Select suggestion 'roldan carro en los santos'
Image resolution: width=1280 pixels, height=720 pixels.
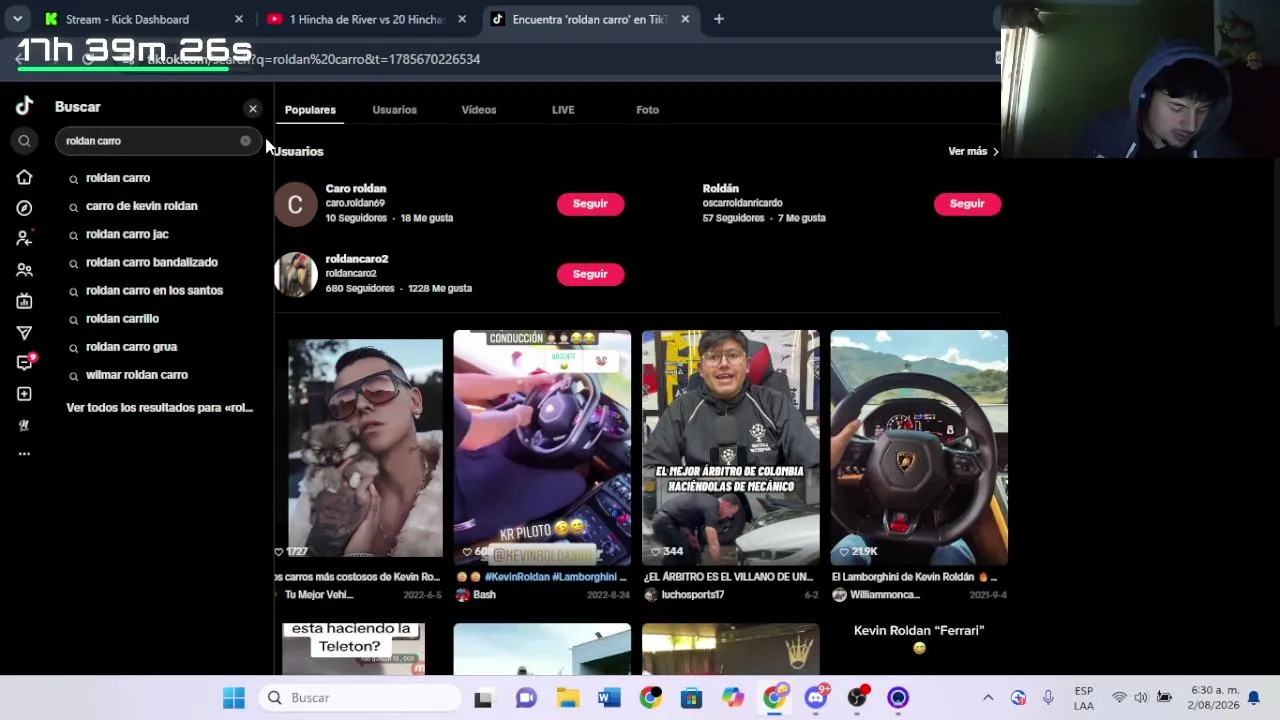tap(154, 290)
